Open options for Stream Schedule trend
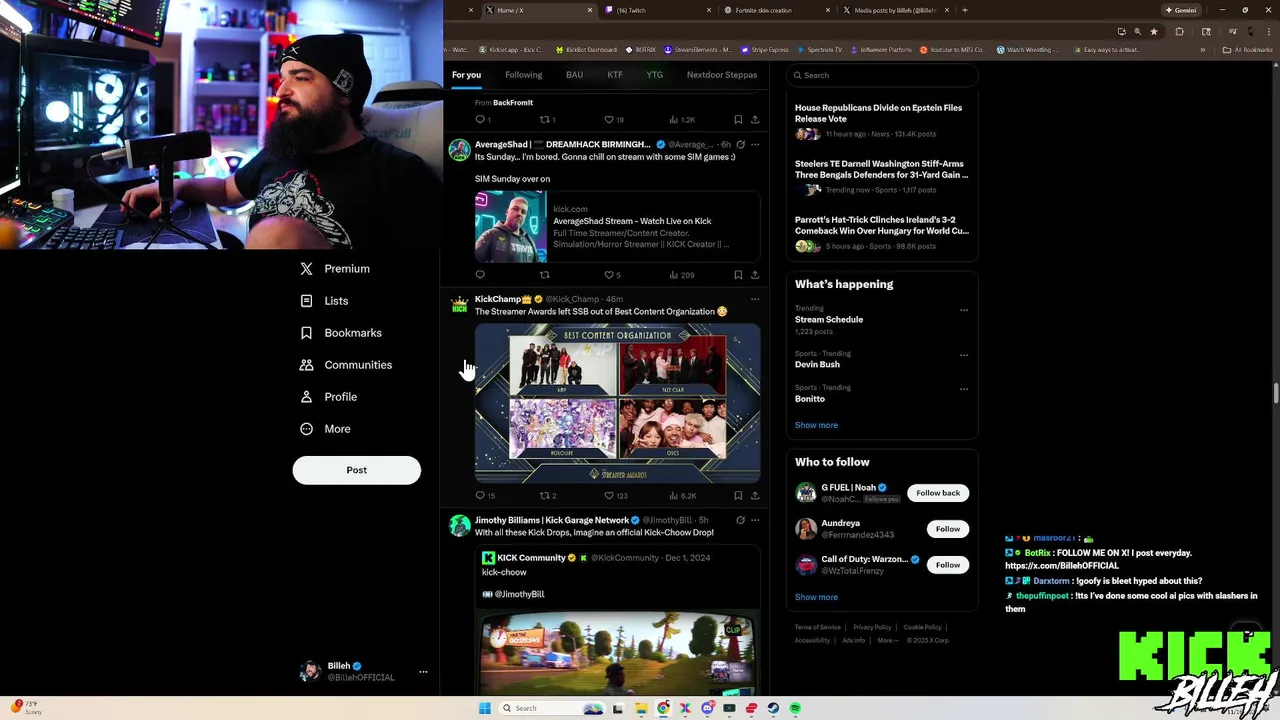The height and width of the screenshot is (720, 1280). 964,310
